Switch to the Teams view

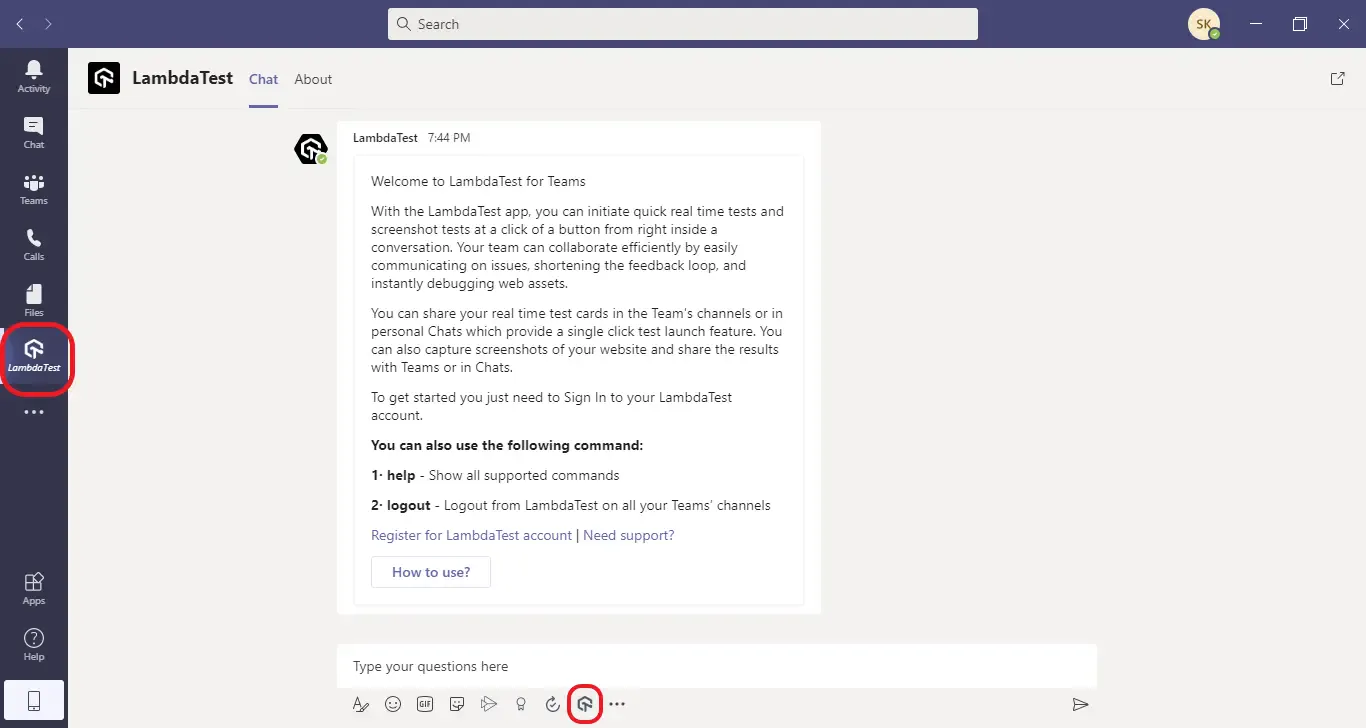point(33,187)
